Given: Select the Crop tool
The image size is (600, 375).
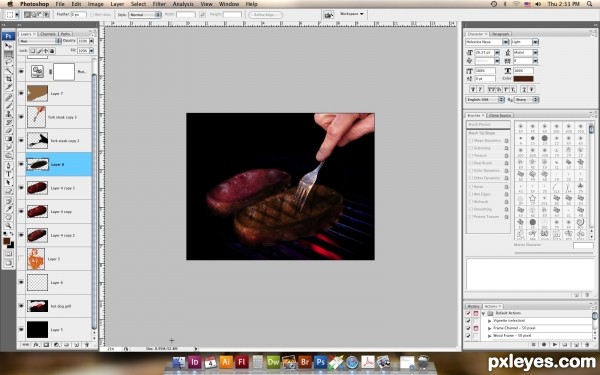Looking at the screenshot, I should [x=8, y=79].
